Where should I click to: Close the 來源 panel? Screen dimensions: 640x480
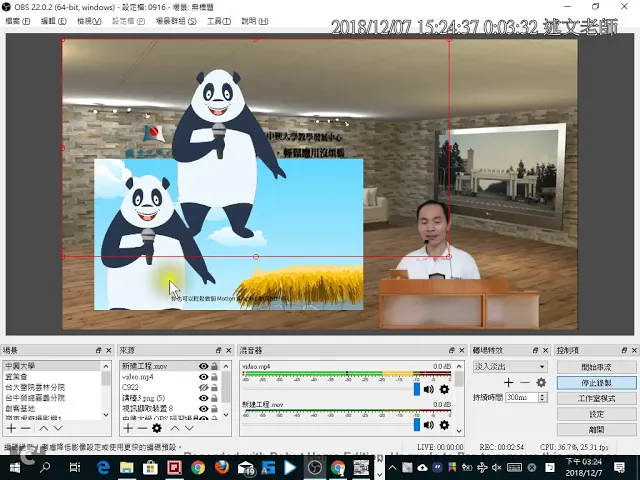click(229, 350)
